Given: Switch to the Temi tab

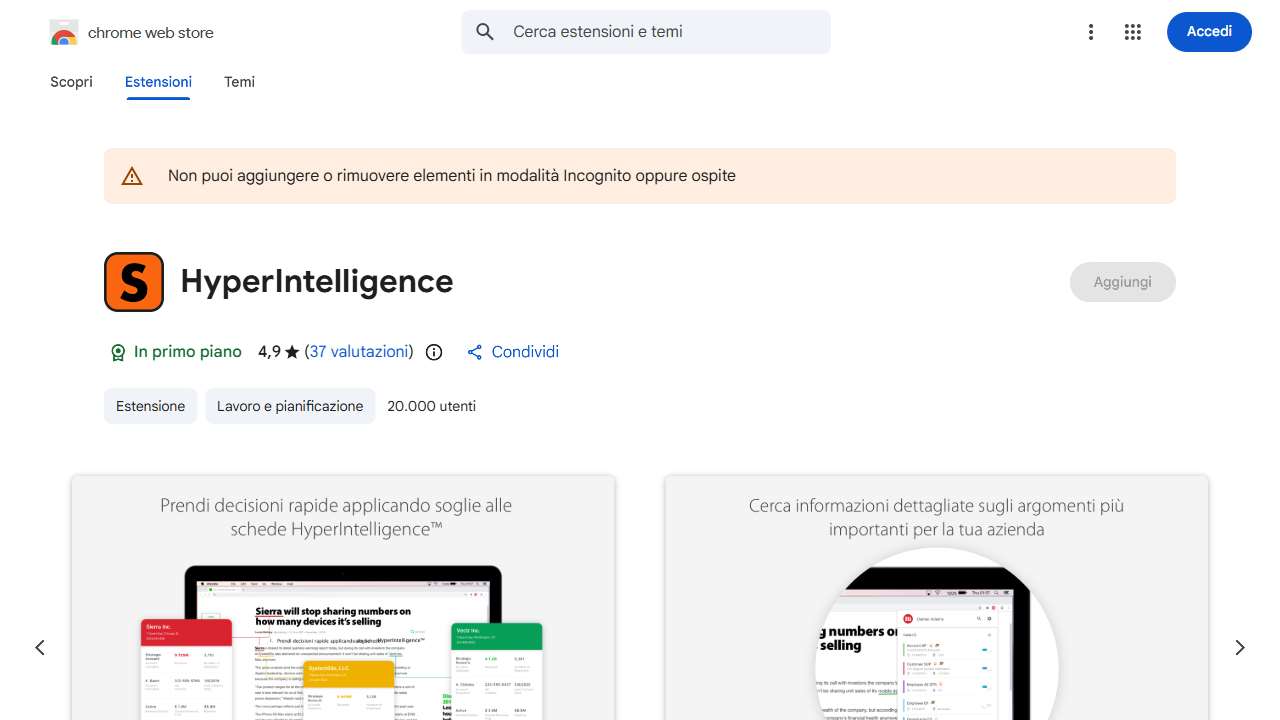Looking at the screenshot, I should 239,82.
